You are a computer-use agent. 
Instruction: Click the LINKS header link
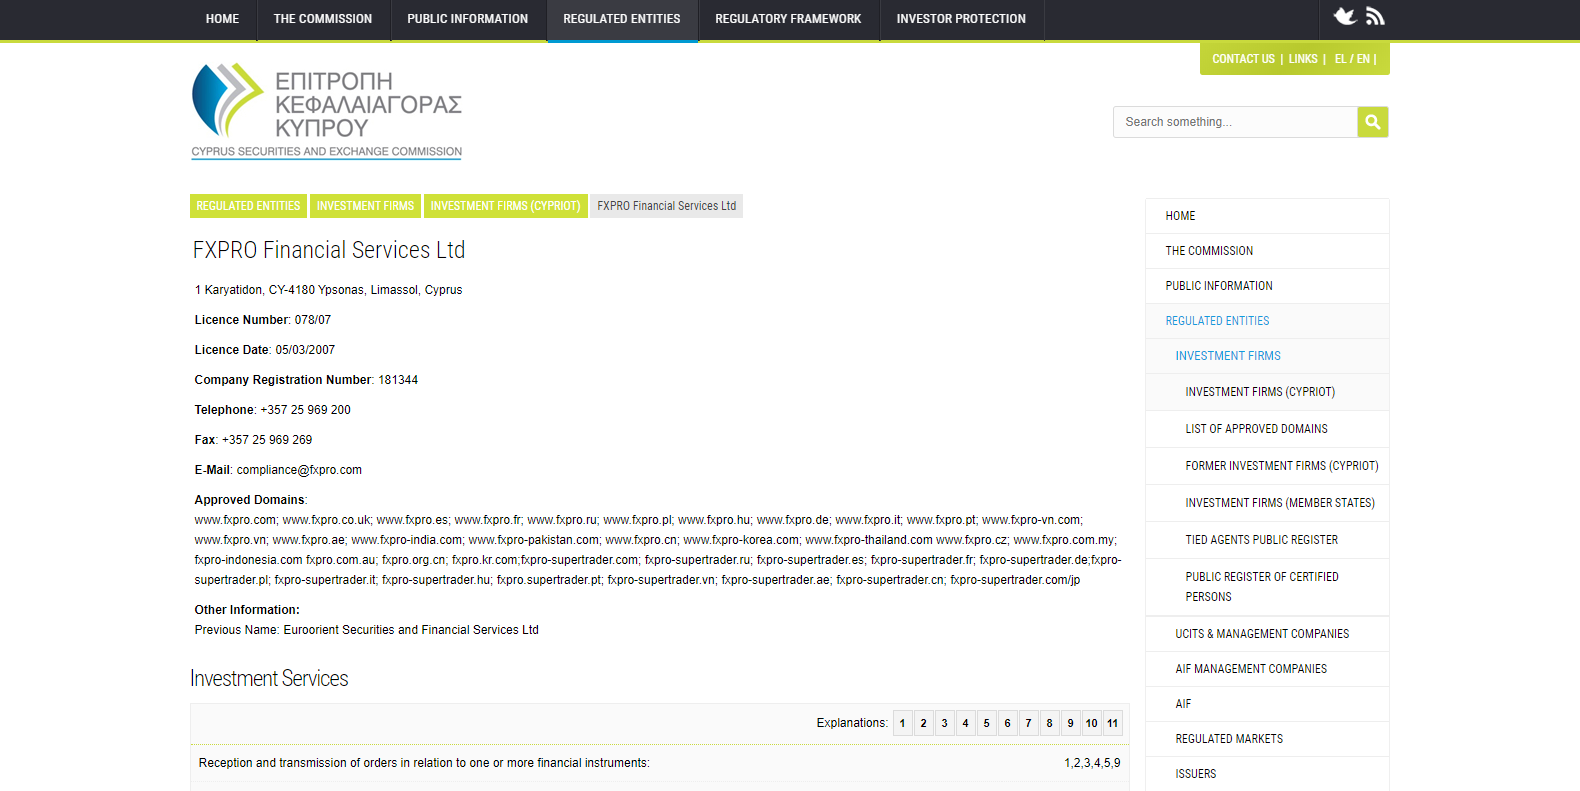tap(1303, 59)
